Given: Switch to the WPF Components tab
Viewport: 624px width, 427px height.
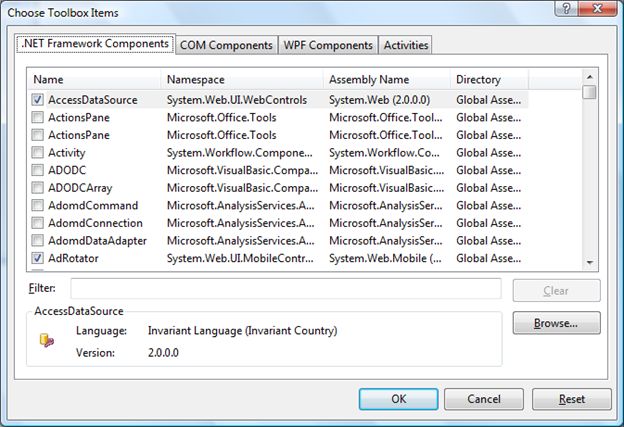Looking at the screenshot, I should (x=328, y=45).
